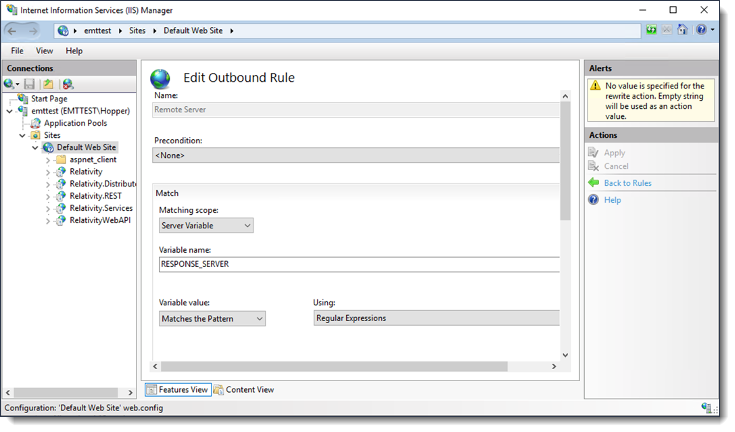Click dropdown arrow beside Create Connection icon
Viewport: 735px width, 432px height.
18,84
